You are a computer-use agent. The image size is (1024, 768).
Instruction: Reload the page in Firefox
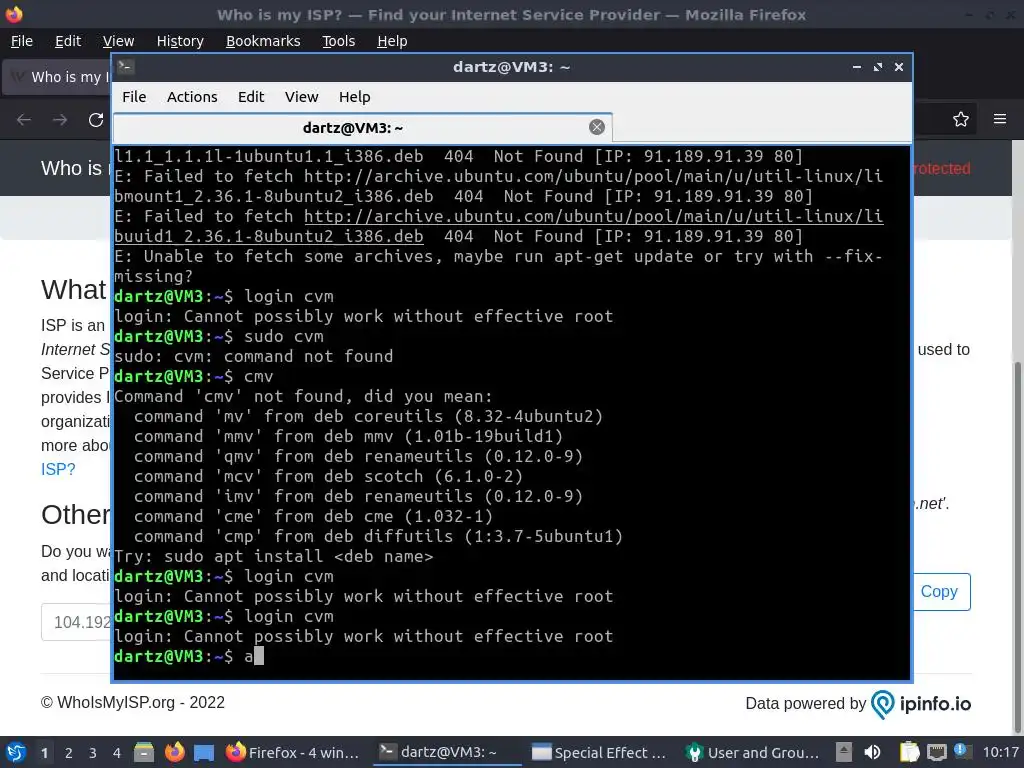click(96, 120)
